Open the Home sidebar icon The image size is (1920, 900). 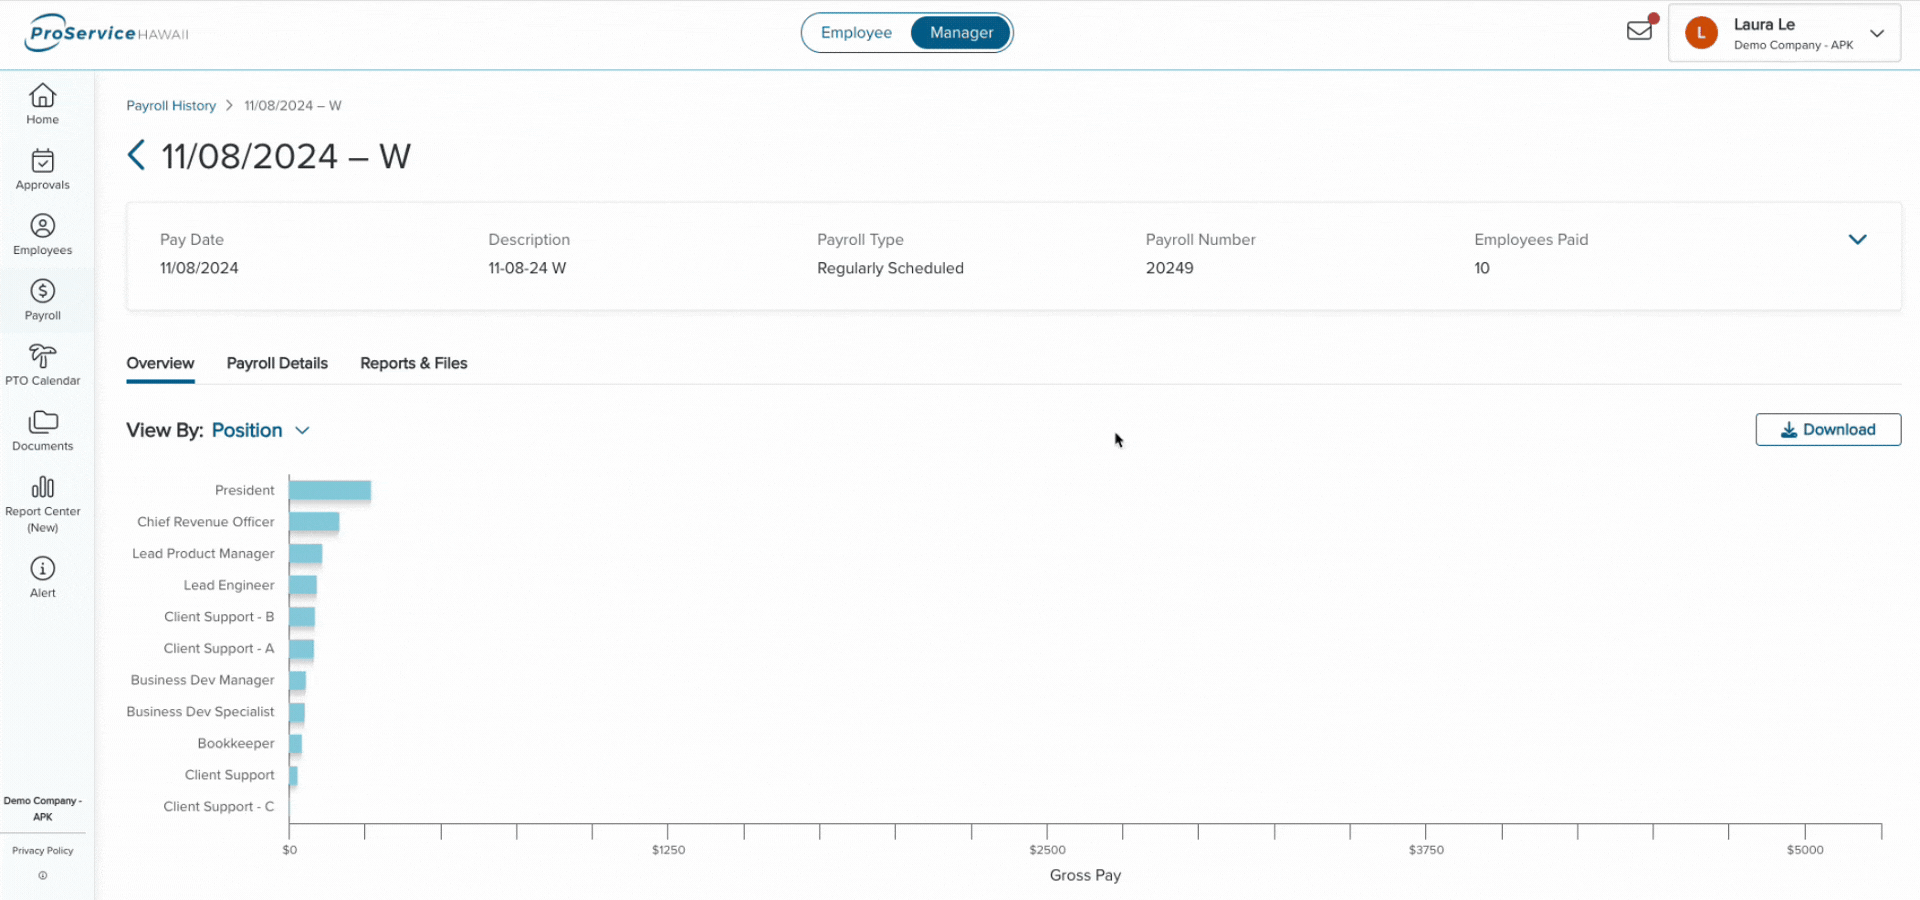pos(42,95)
